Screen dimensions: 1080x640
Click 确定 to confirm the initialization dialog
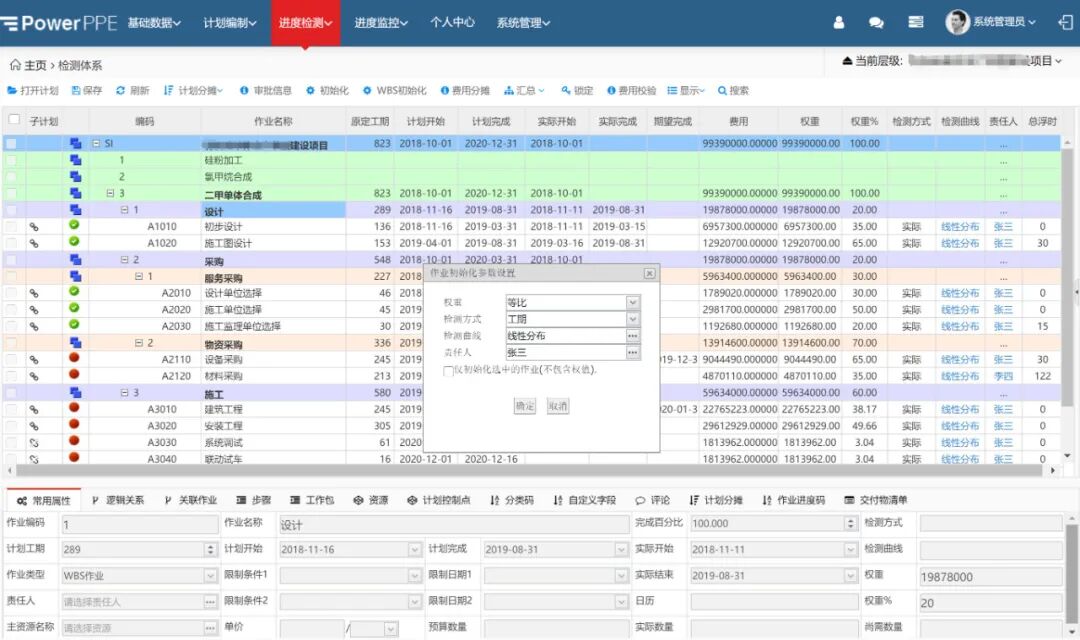pos(524,406)
